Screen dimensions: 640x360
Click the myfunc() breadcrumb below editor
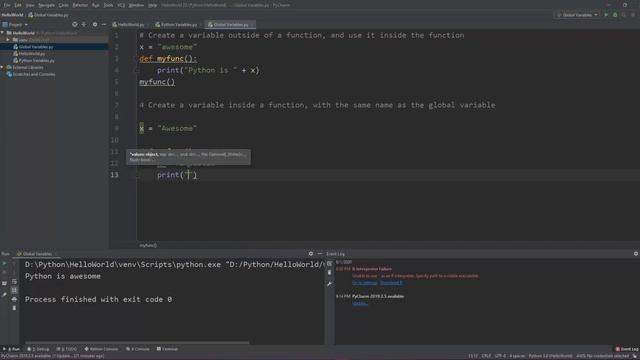(148, 245)
